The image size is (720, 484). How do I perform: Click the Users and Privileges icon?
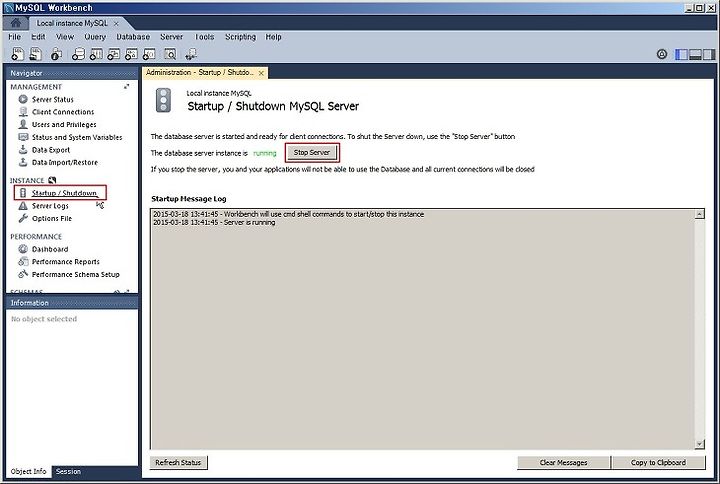pos(23,124)
